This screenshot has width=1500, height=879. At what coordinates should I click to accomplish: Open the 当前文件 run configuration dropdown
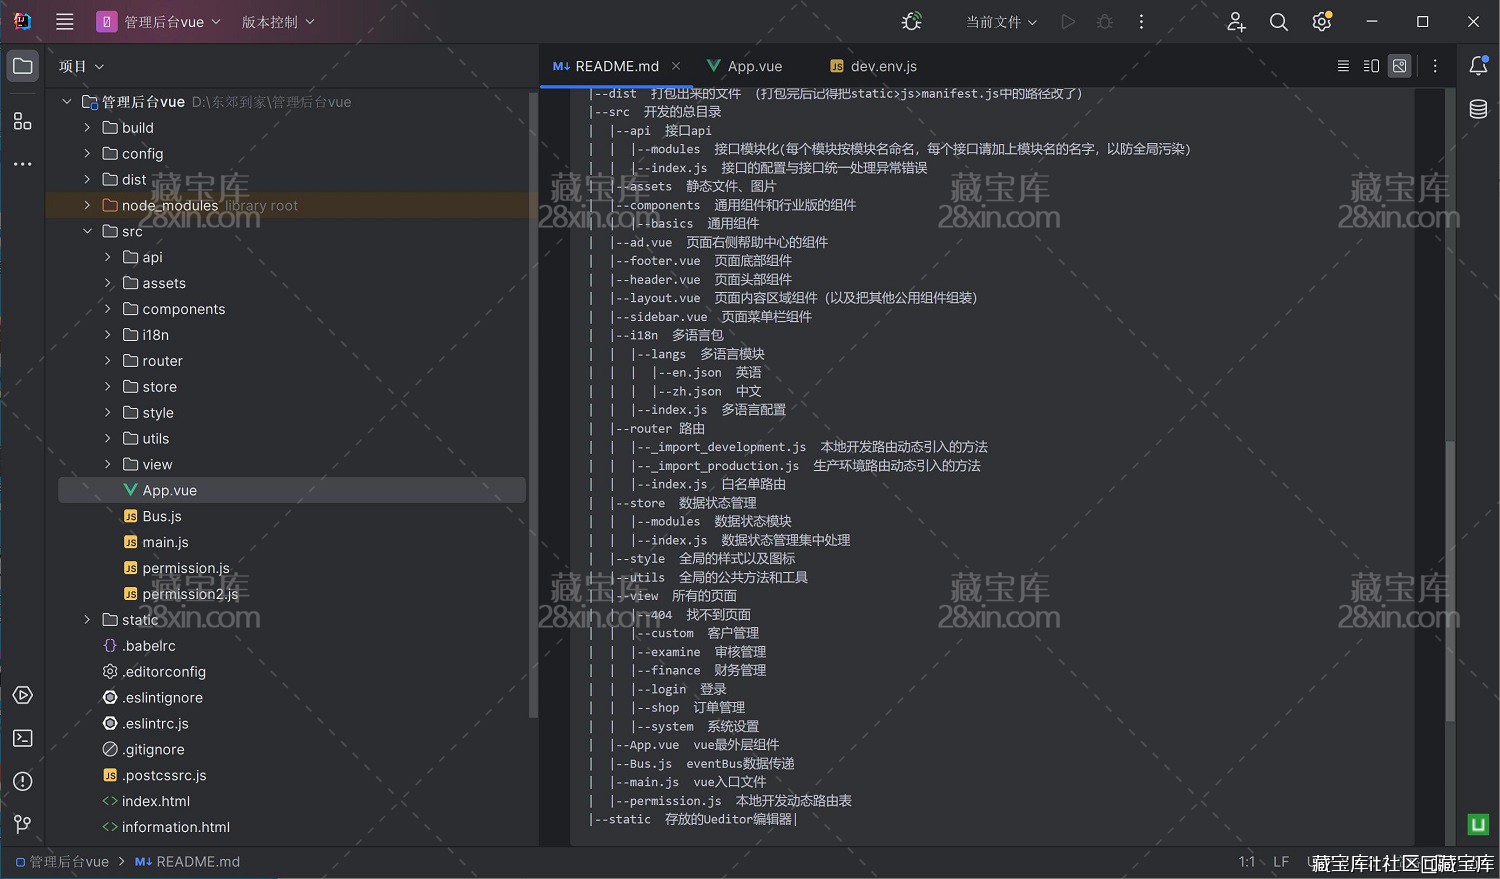(1001, 22)
